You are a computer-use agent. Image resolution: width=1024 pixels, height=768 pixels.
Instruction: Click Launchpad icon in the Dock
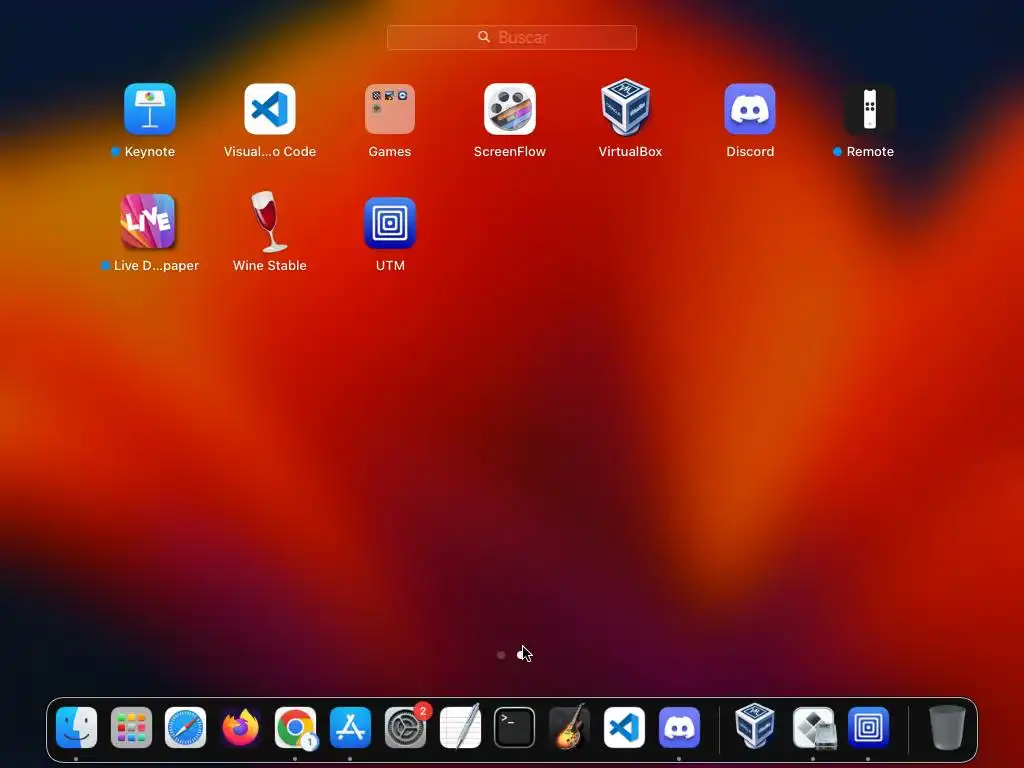pos(131,728)
